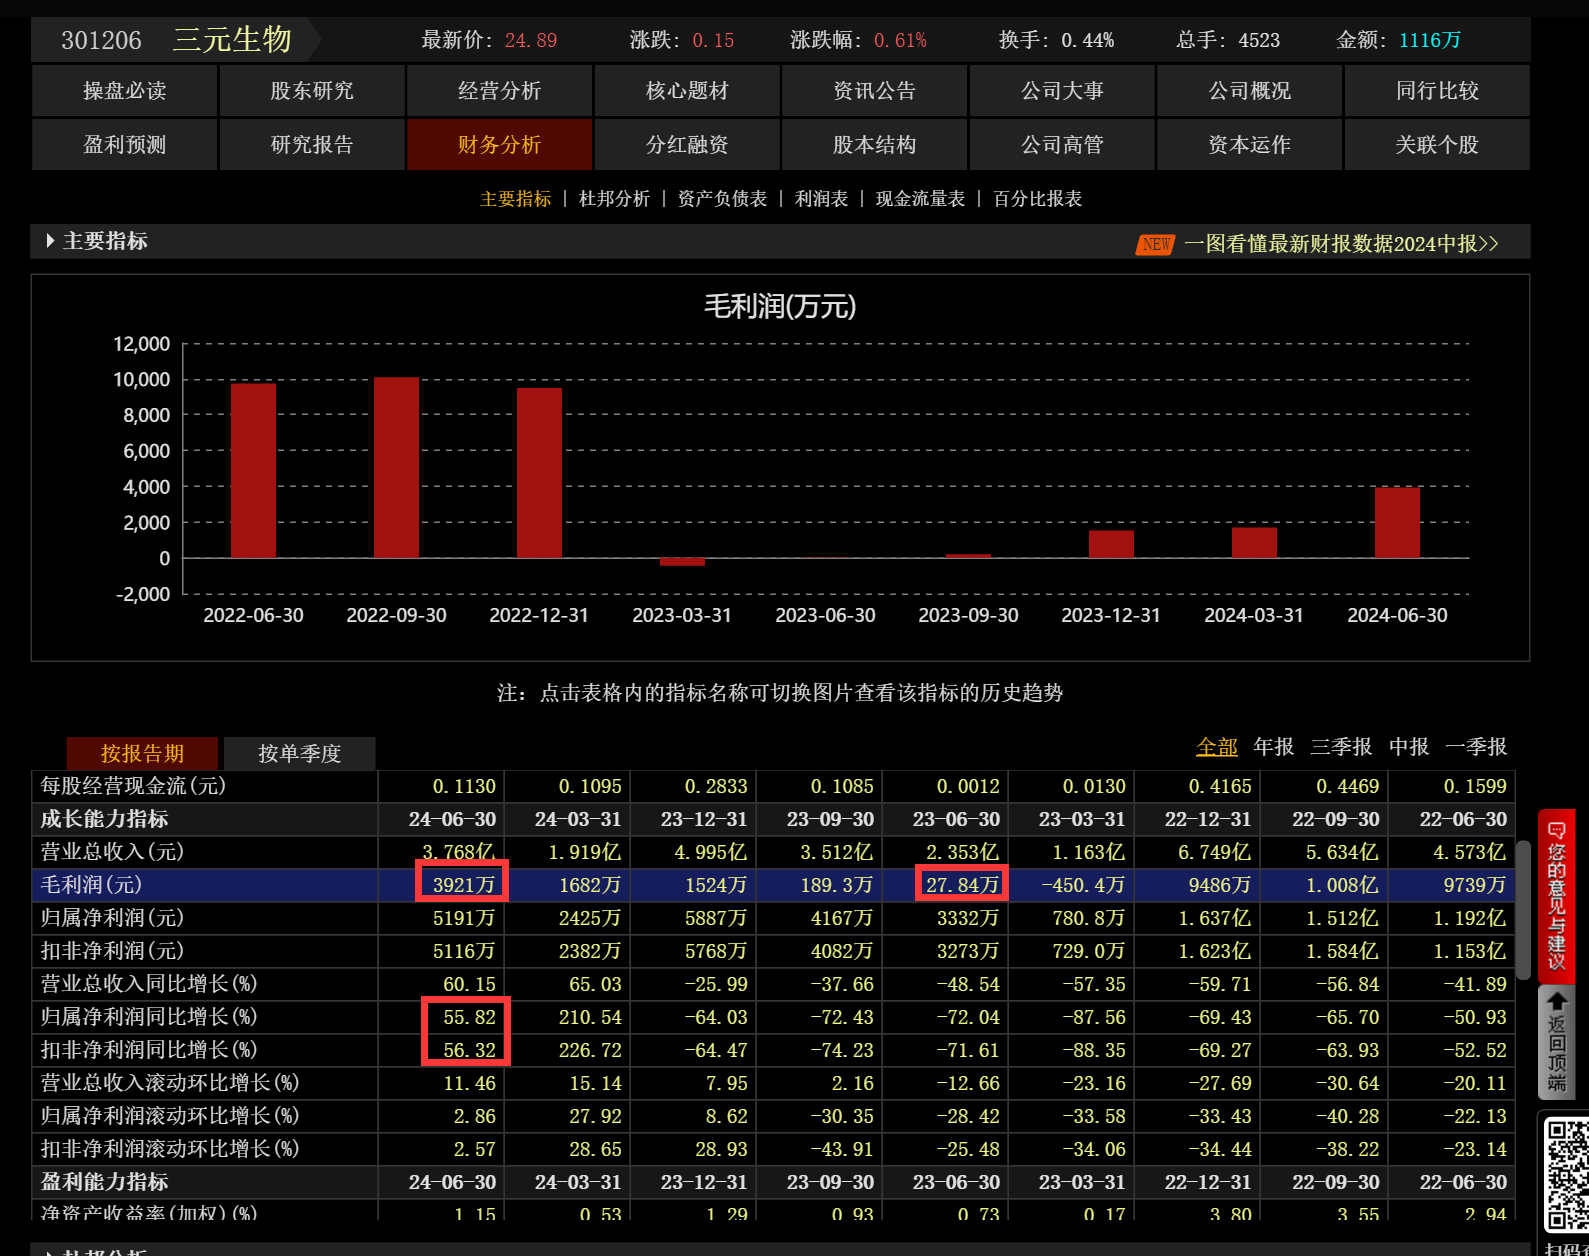Filter reports by 年报
Image resolution: width=1589 pixels, height=1256 pixels.
click(x=1273, y=747)
